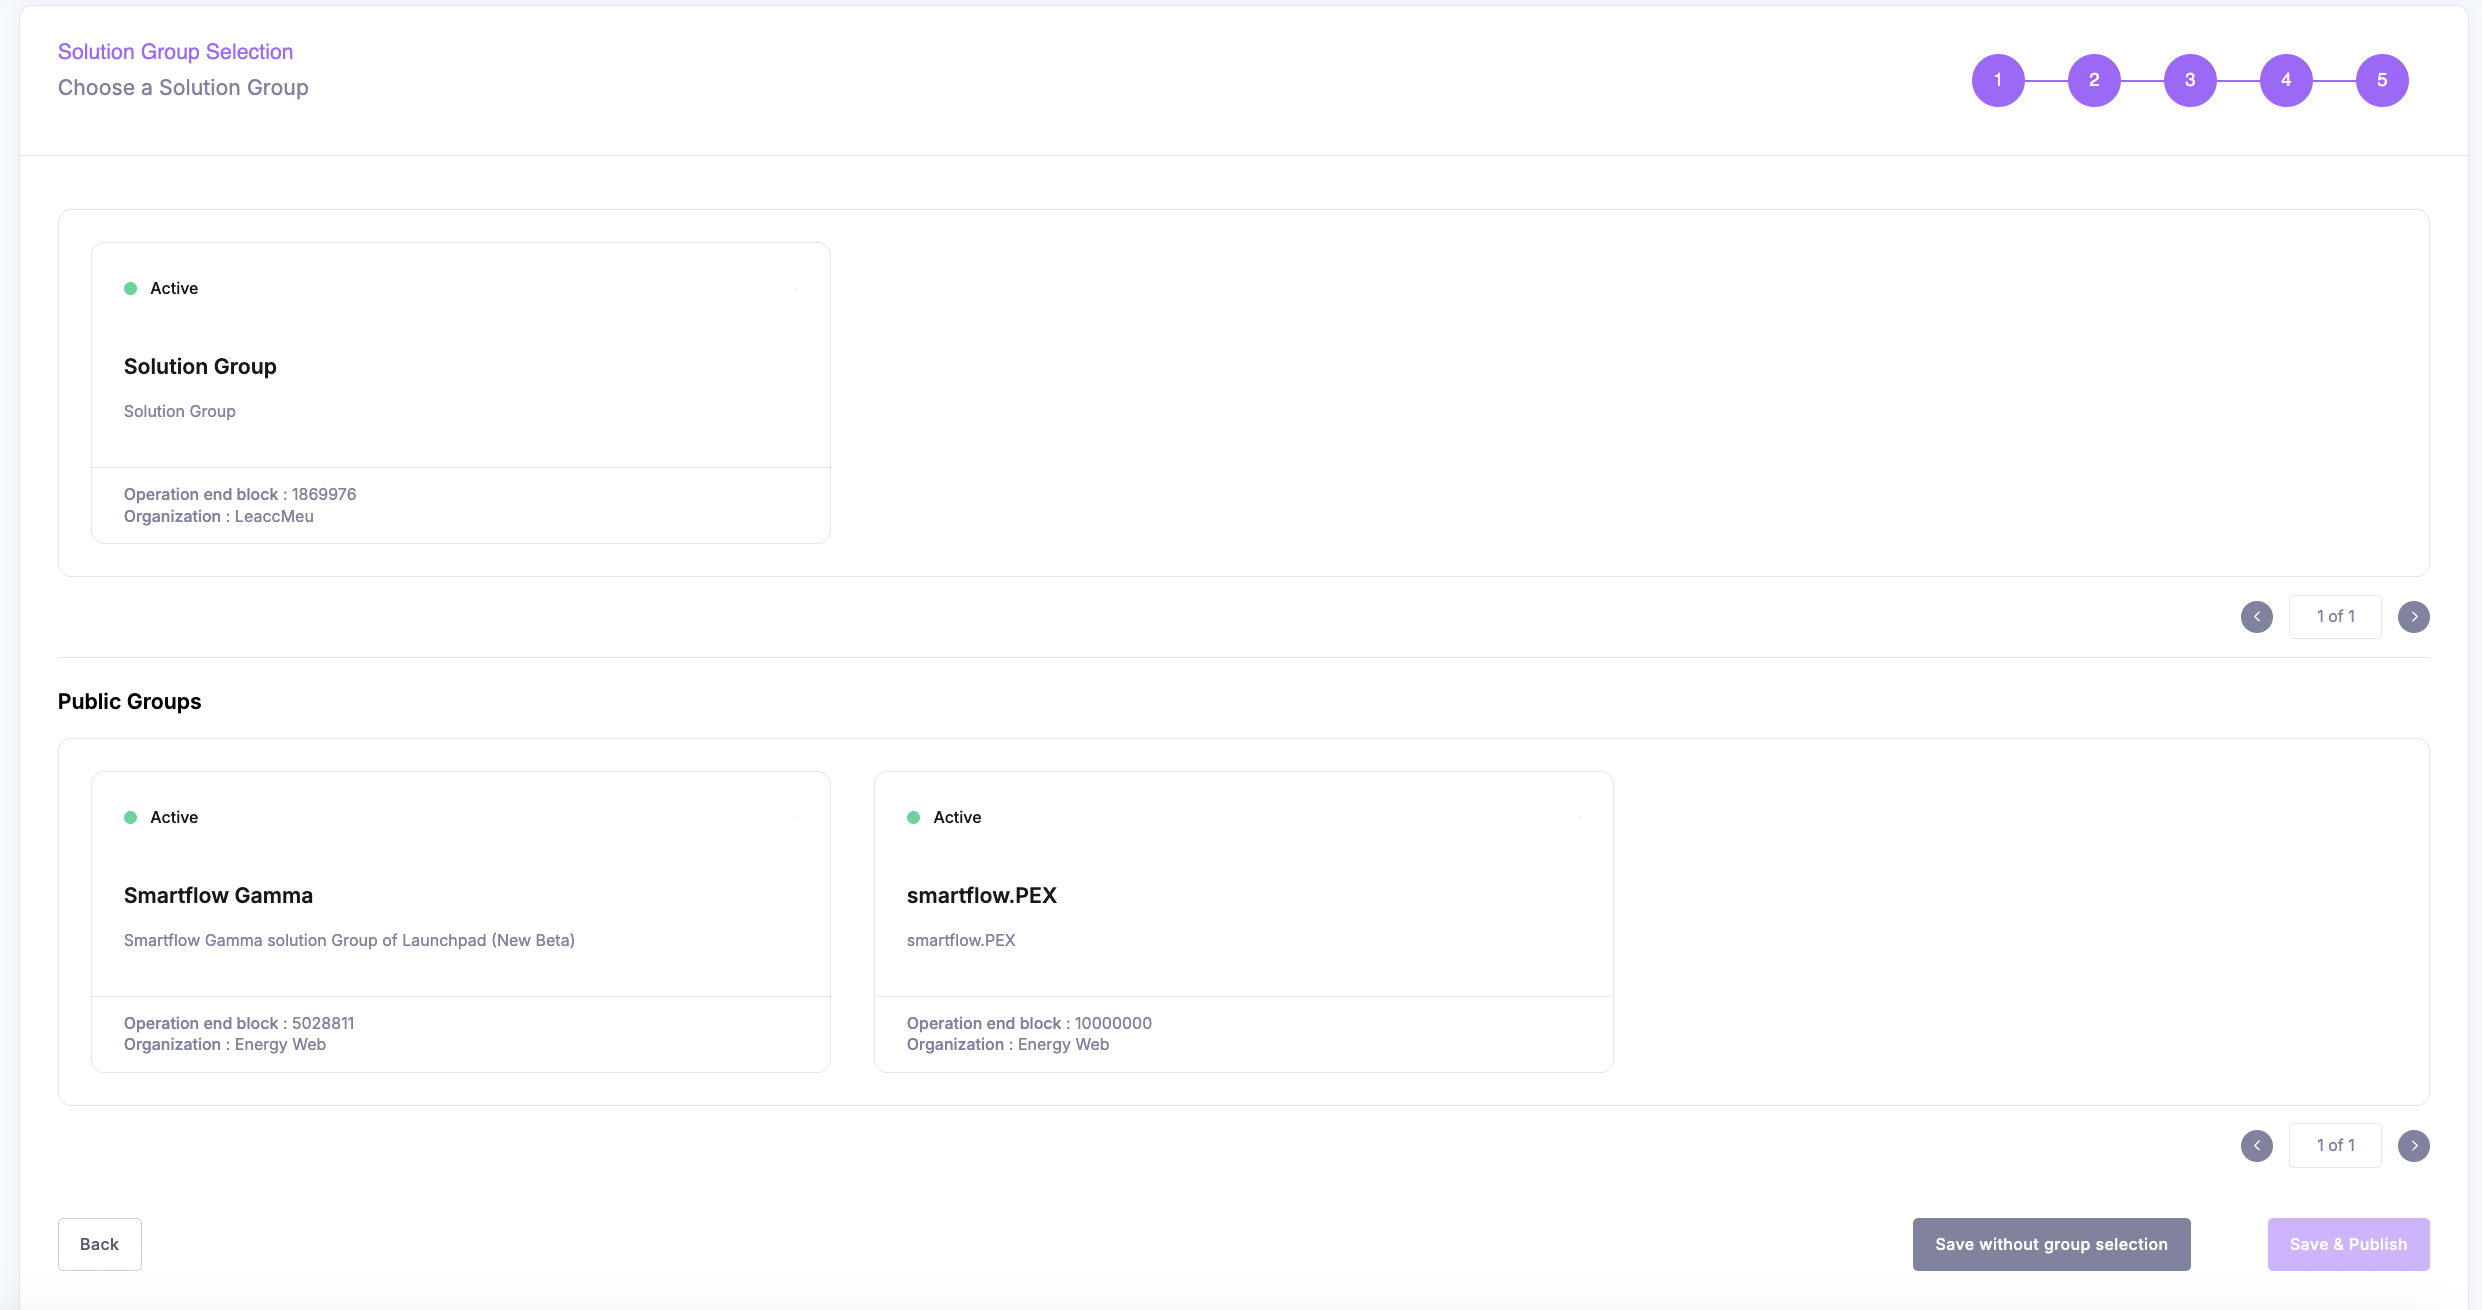The height and width of the screenshot is (1310, 2482).
Task: Jump to step 2 in progress stepper
Action: (2094, 80)
